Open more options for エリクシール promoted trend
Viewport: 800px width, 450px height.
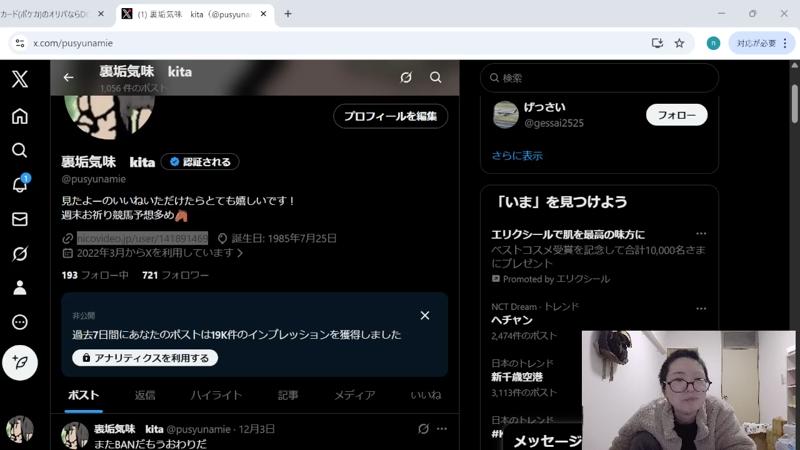[701, 234]
